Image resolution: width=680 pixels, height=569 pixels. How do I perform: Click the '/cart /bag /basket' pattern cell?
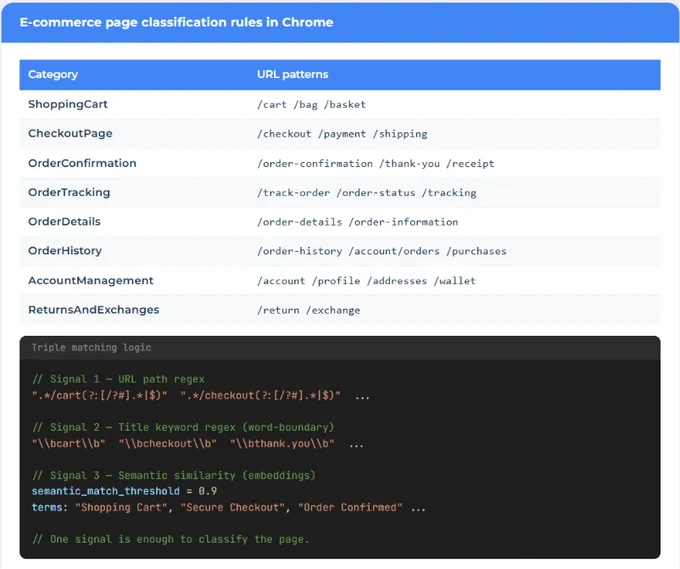click(x=311, y=105)
